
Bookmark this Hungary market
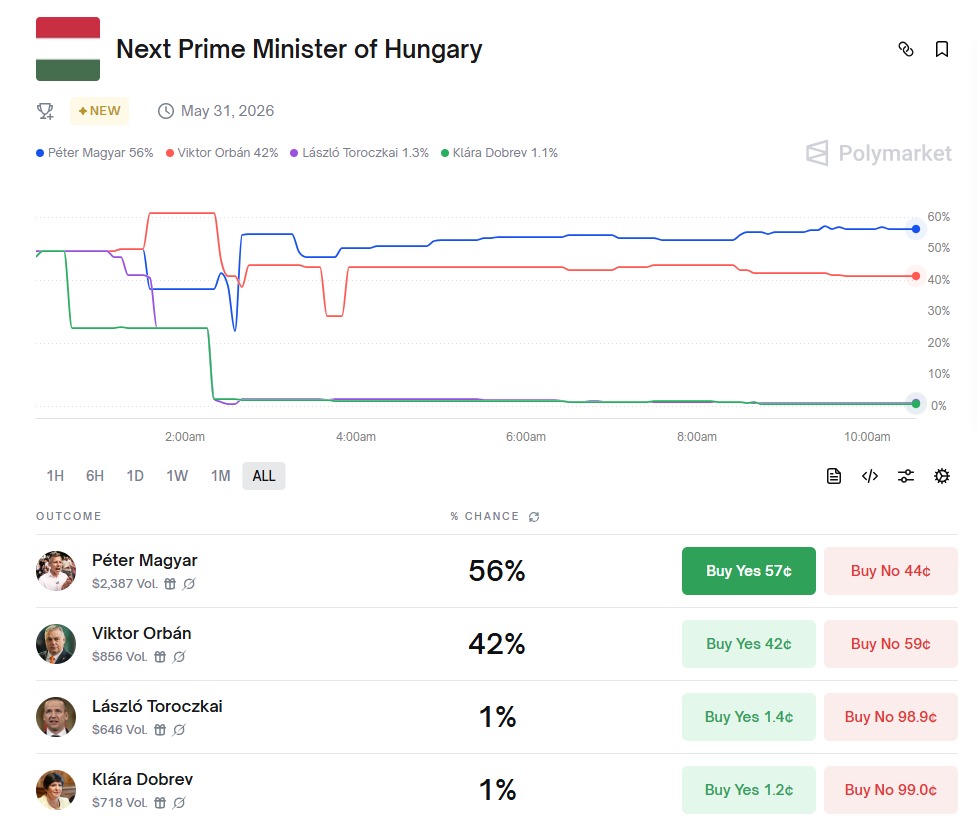pyautogui.click(x=941, y=49)
